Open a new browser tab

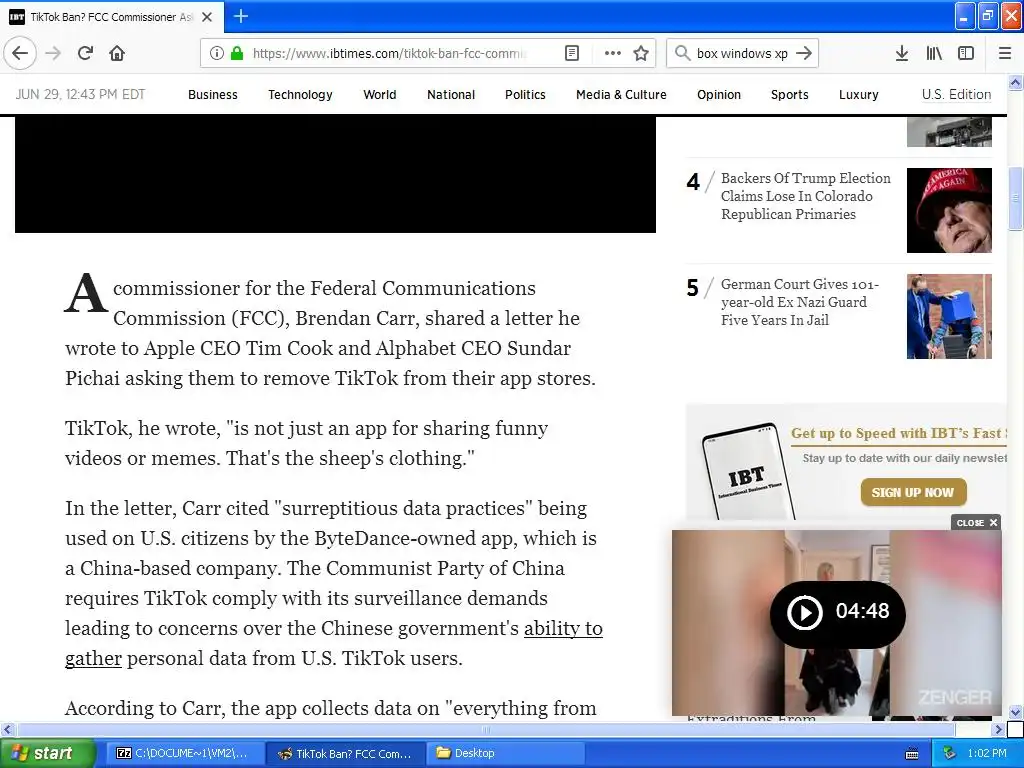(240, 16)
